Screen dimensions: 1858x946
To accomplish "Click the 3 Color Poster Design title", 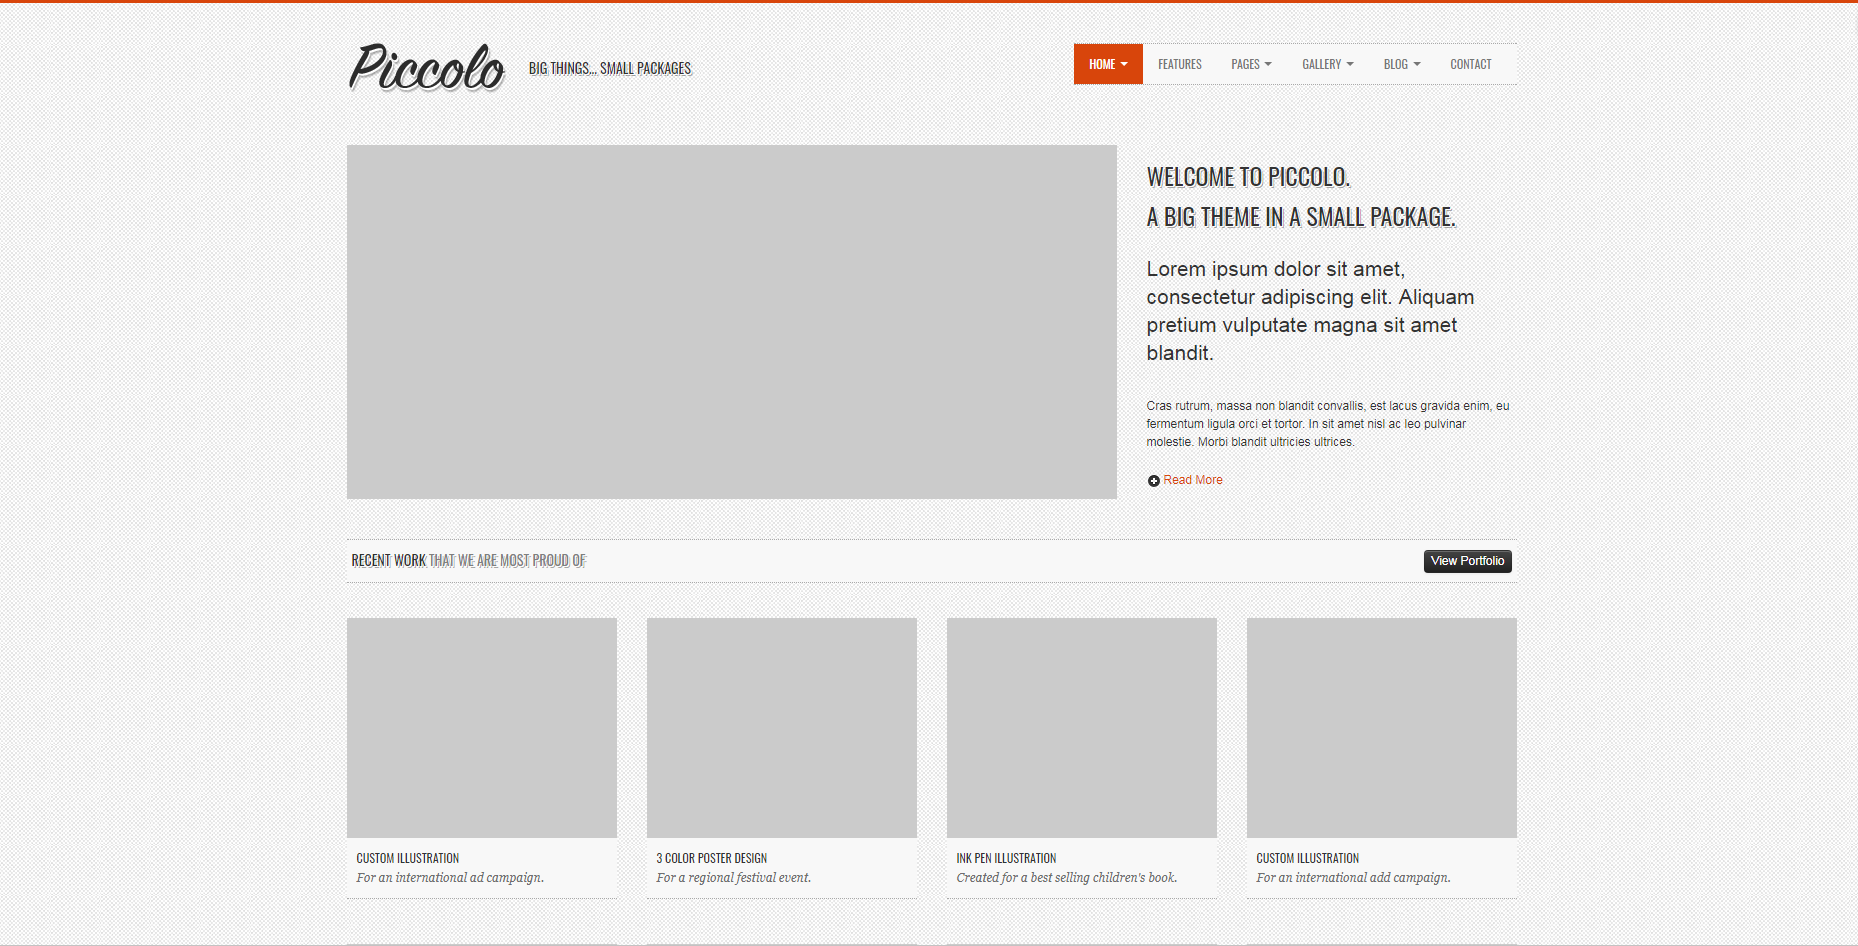I will (x=711, y=858).
